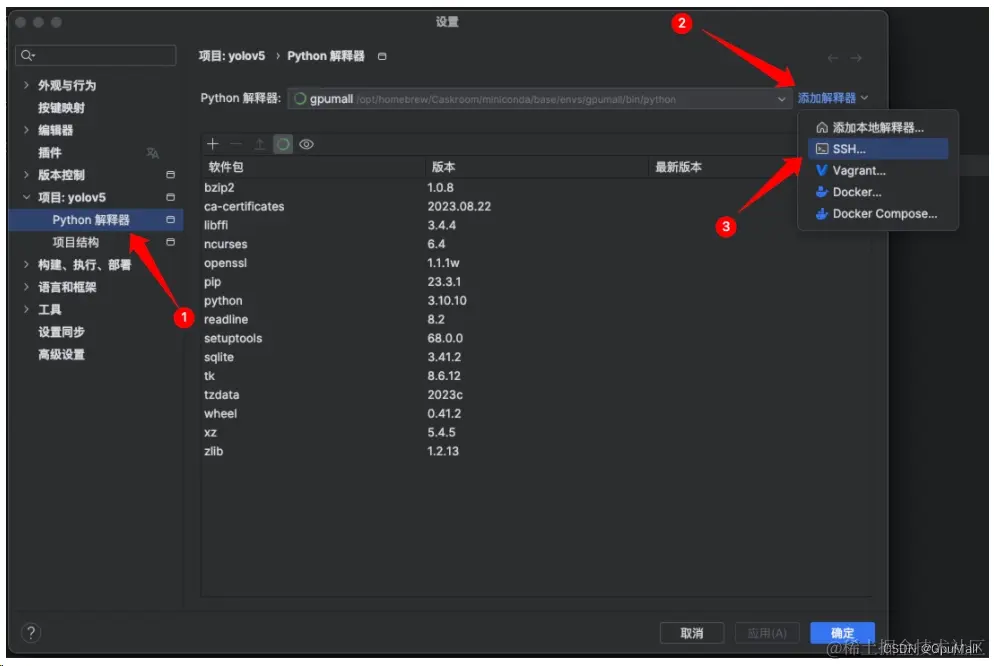This screenshot has height=666, width=994.
Task: Select the setuptools package row
Action: [536, 338]
